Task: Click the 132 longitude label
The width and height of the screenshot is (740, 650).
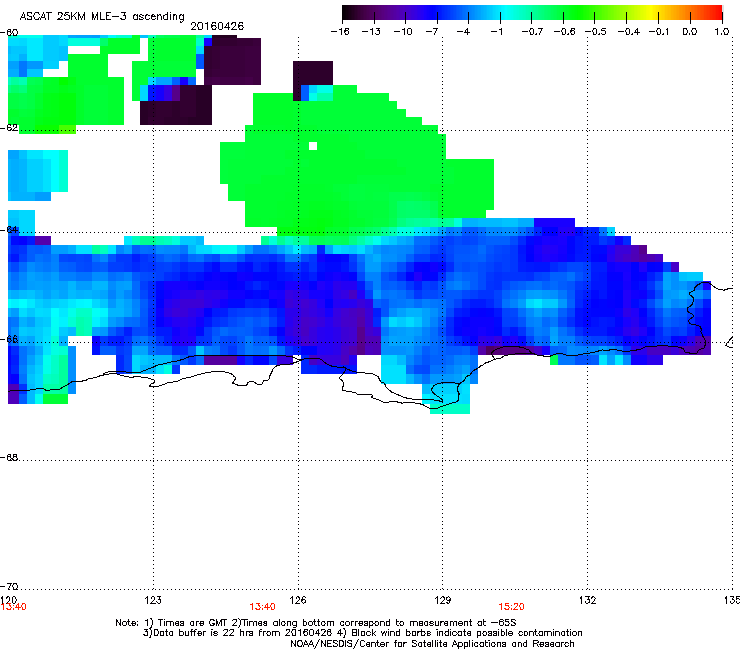Action: point(588,600)
